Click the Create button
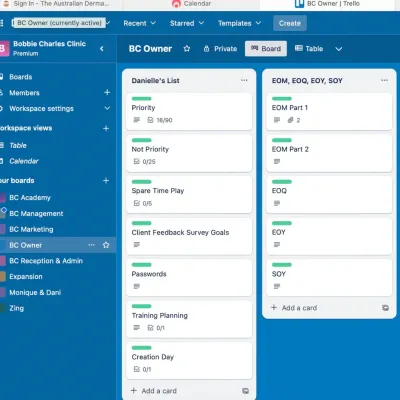 click(x=290, y=23)
